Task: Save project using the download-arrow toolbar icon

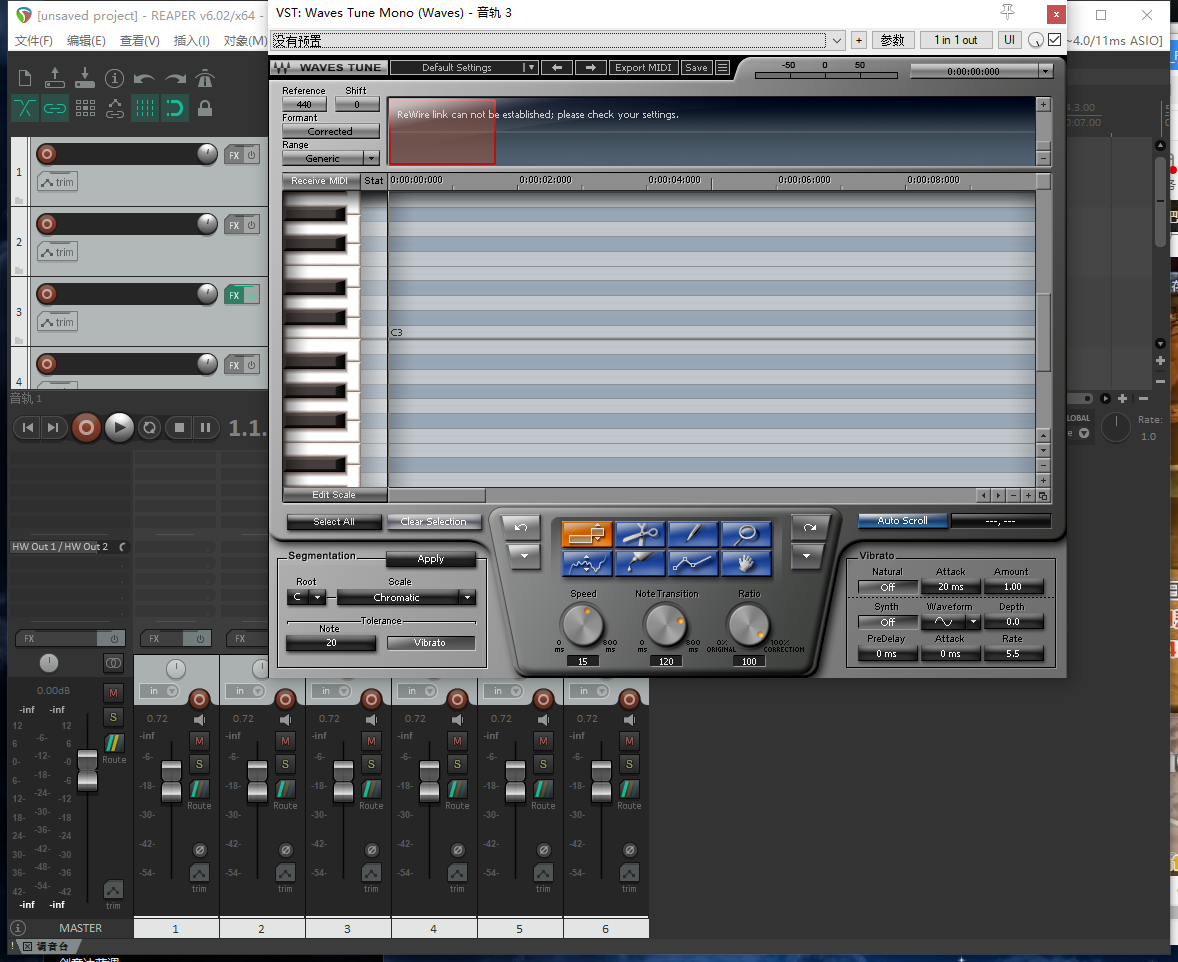Action: [85, 78]
